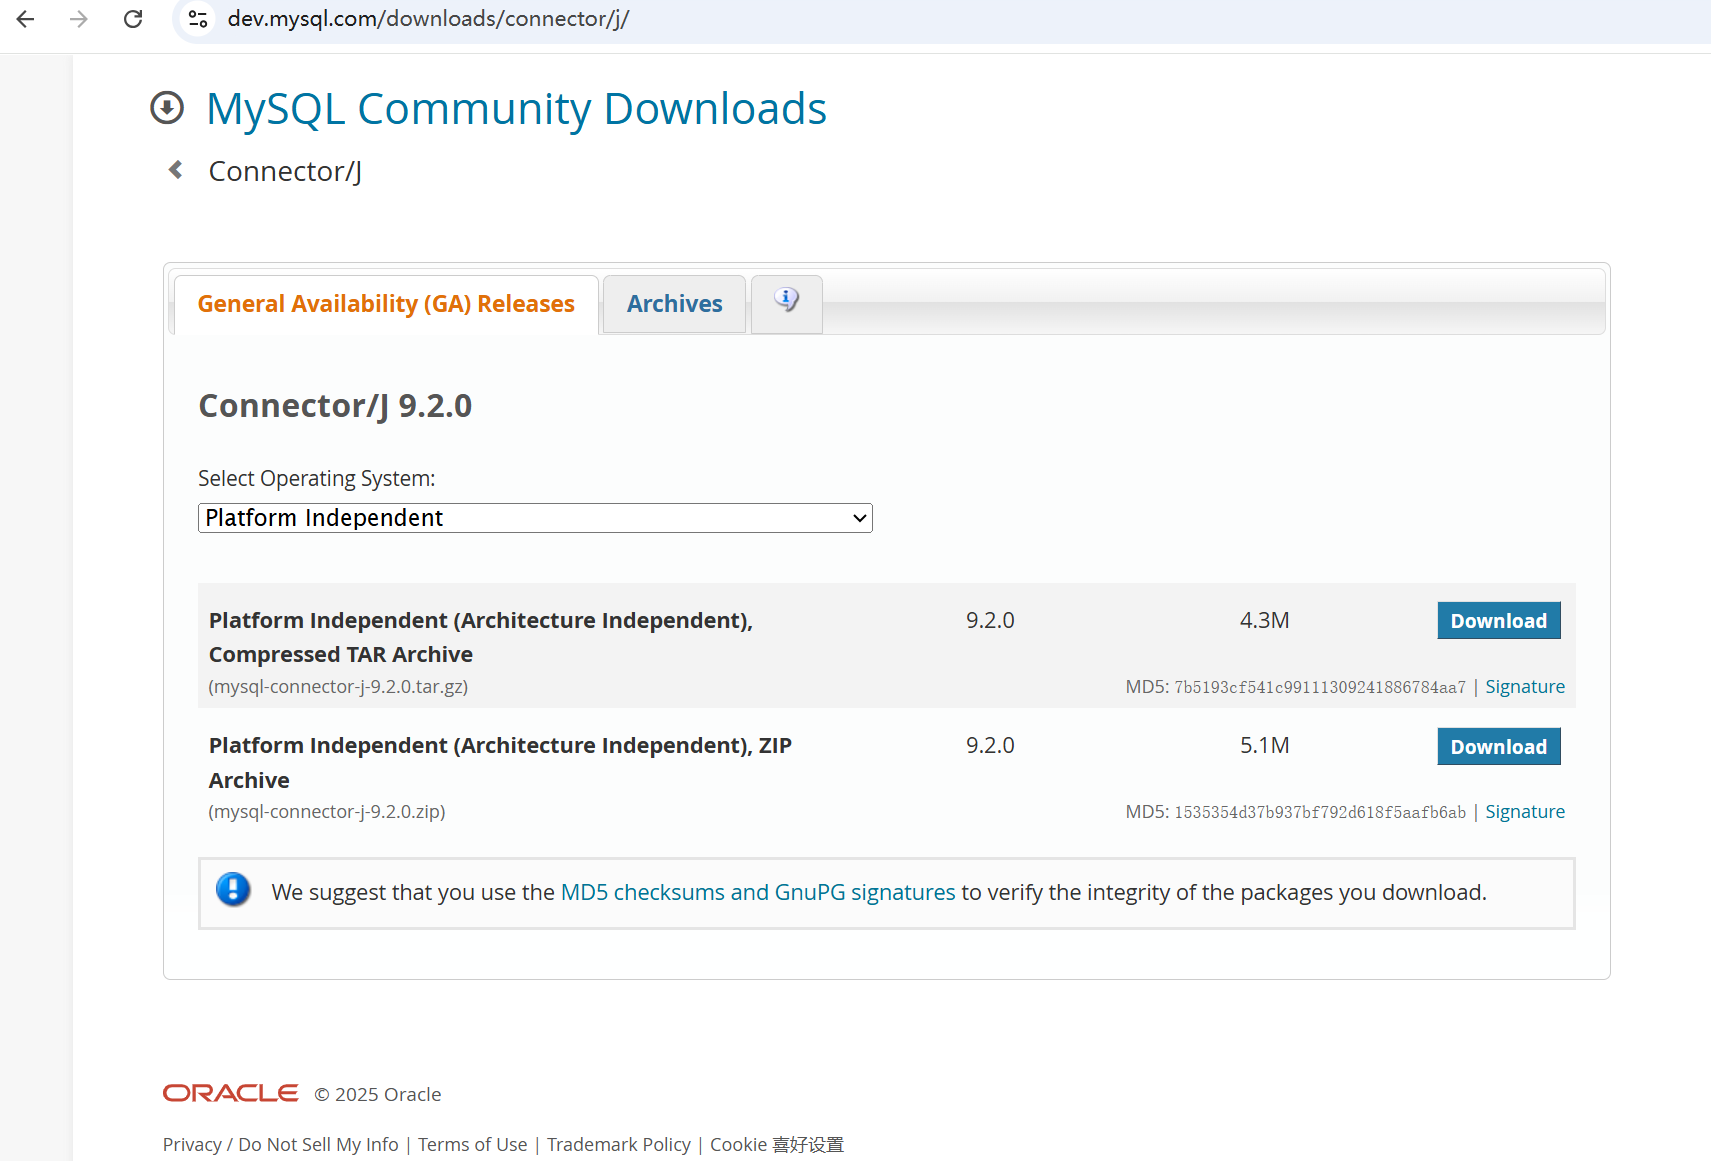1711x1161 pixels.
Task: Open MD5 checksums and GnuPG signatures link
Action: 758,892
